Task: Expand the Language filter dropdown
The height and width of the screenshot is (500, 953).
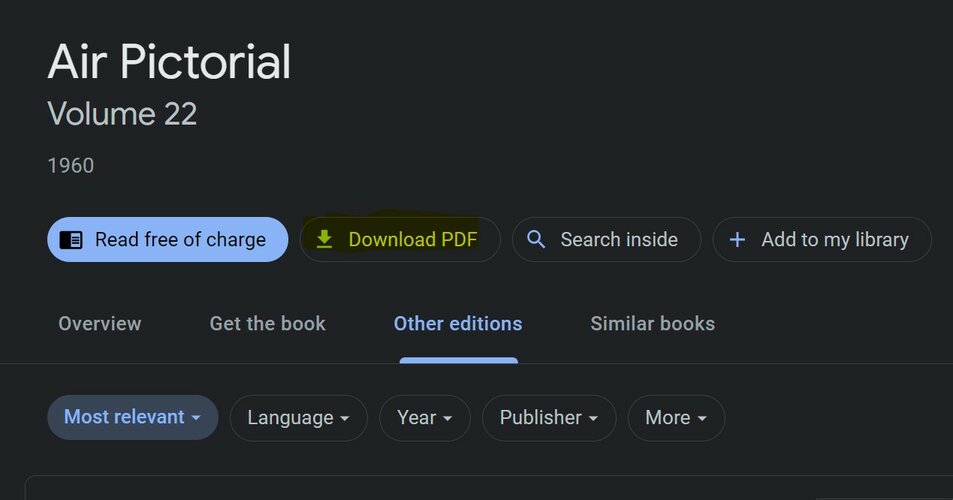Action: 298,418
